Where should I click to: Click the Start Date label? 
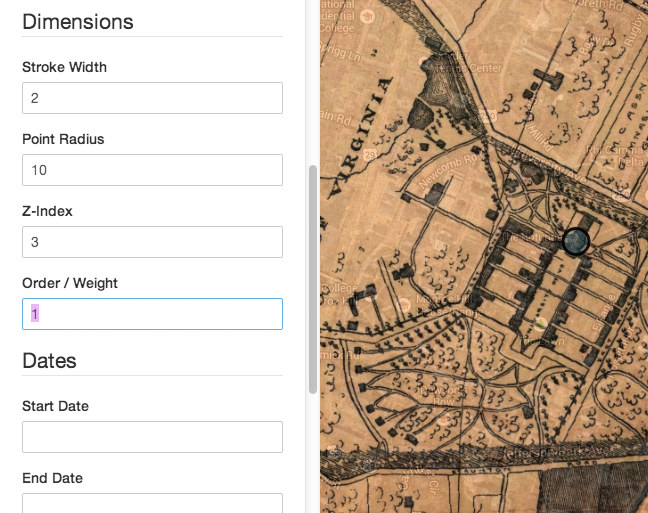point(55,406)
